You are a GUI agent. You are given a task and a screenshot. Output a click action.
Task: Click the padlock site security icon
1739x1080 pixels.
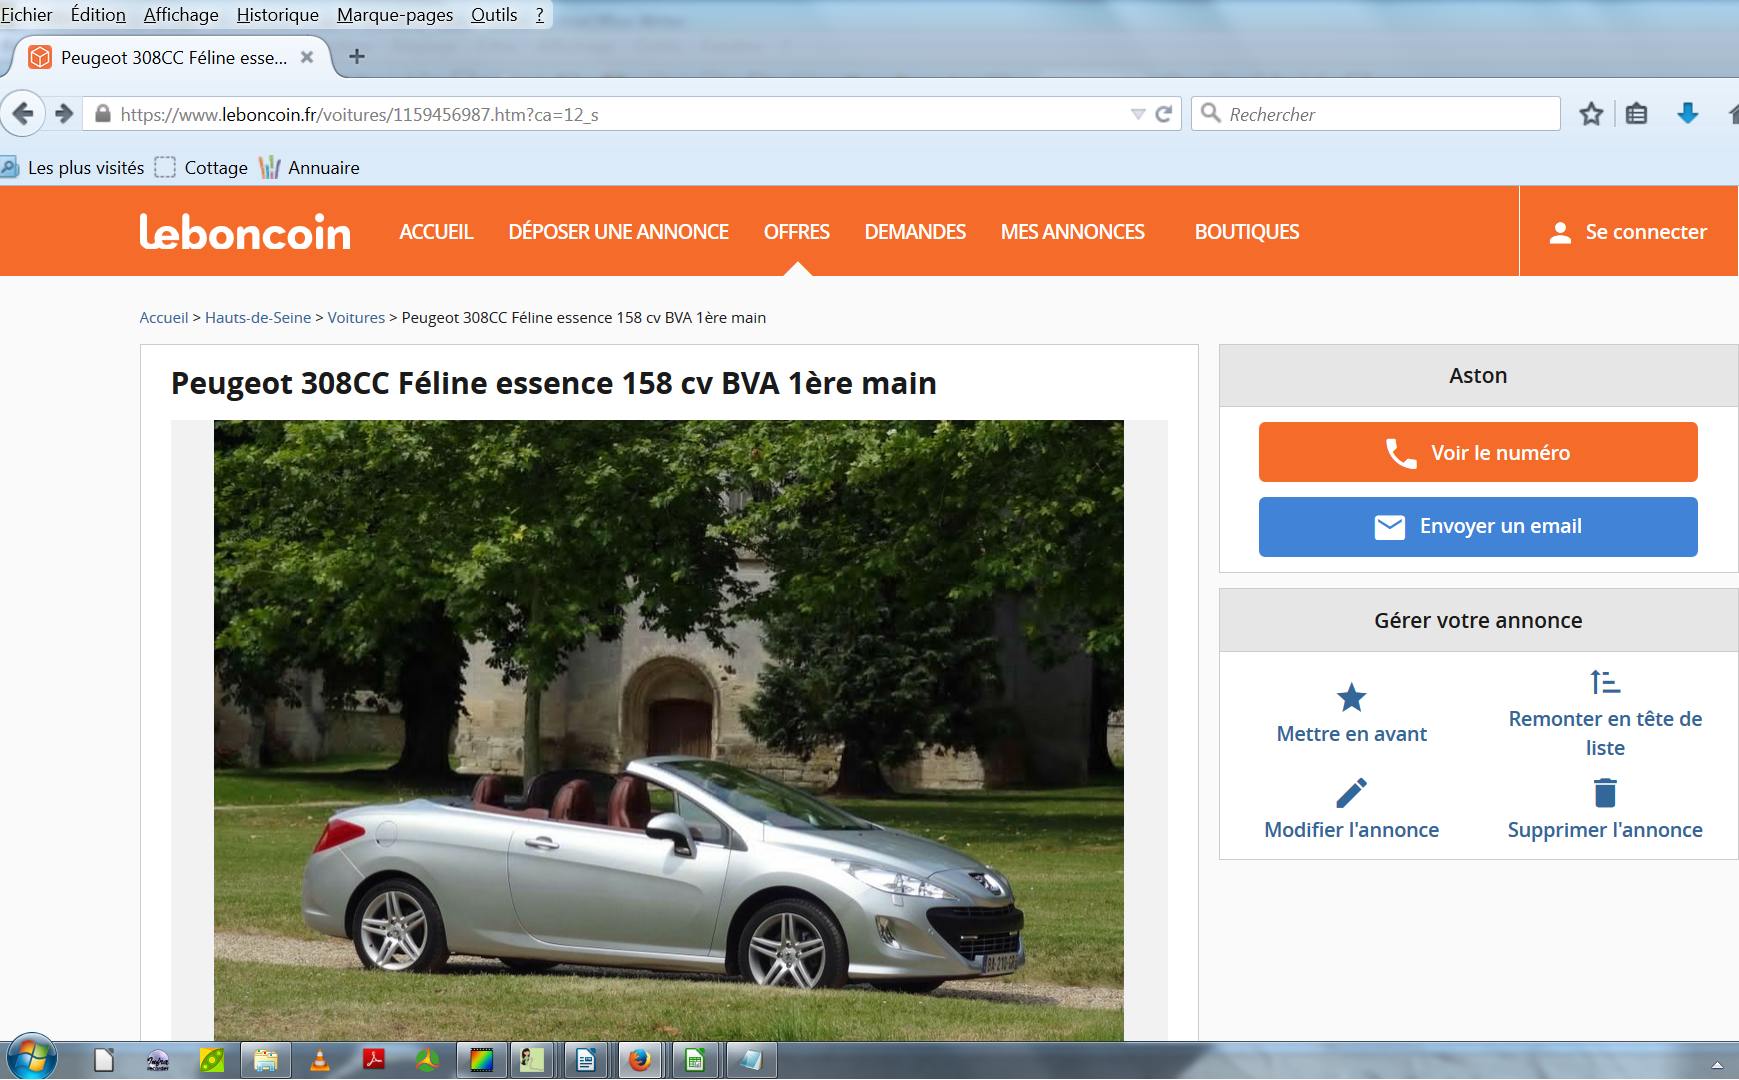pyautogui.click(x=101, y=114)
